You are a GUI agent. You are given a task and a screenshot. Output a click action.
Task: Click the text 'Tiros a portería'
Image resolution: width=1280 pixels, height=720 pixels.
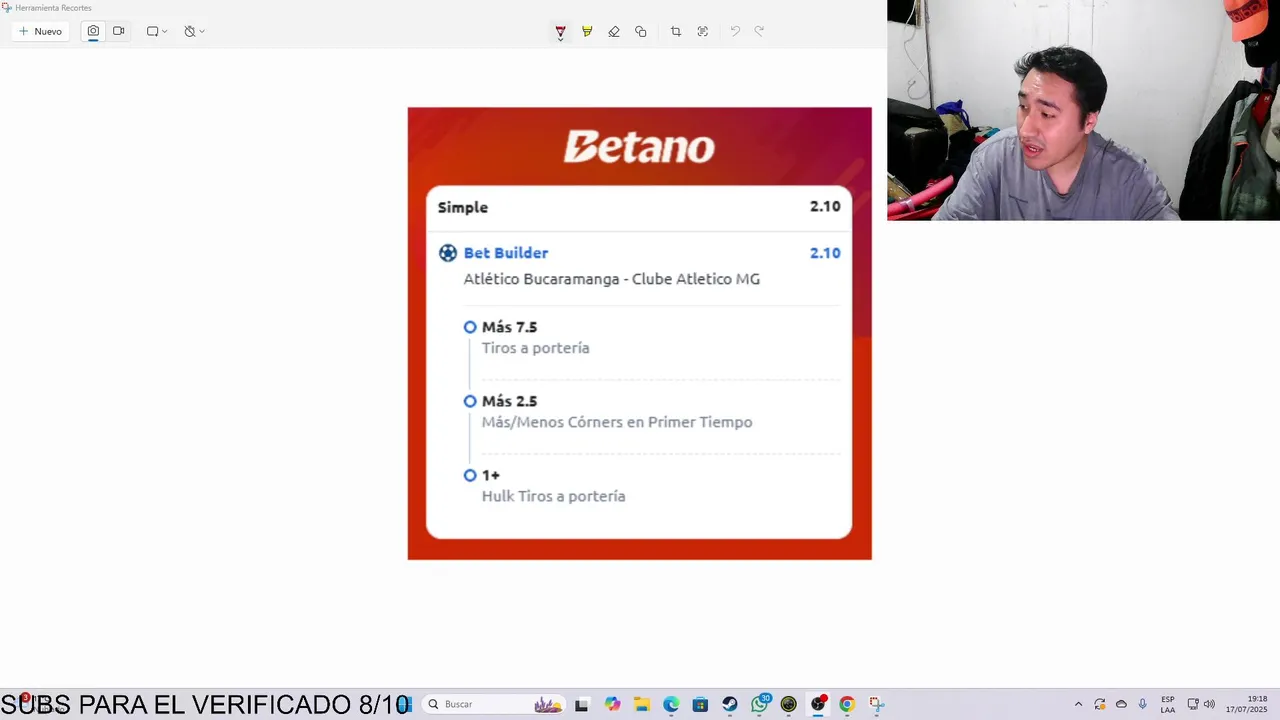coord(535,348)
